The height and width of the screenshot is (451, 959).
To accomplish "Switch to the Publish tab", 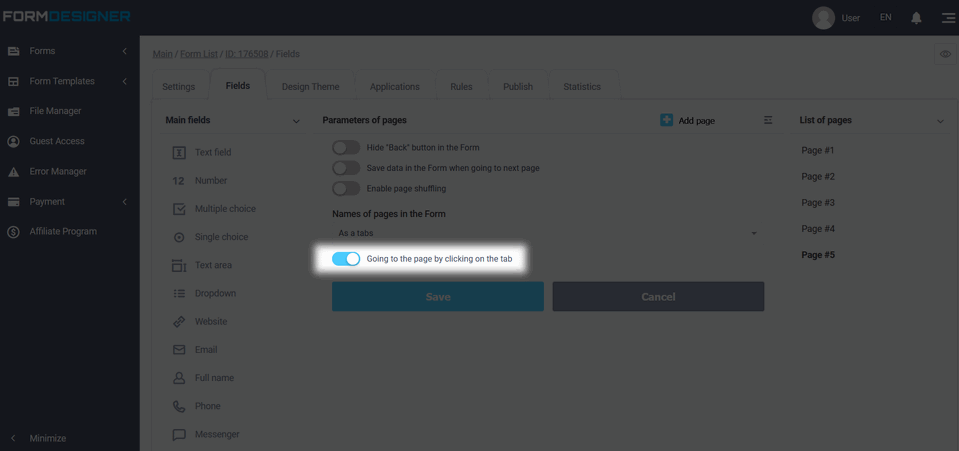I will 518,86.
